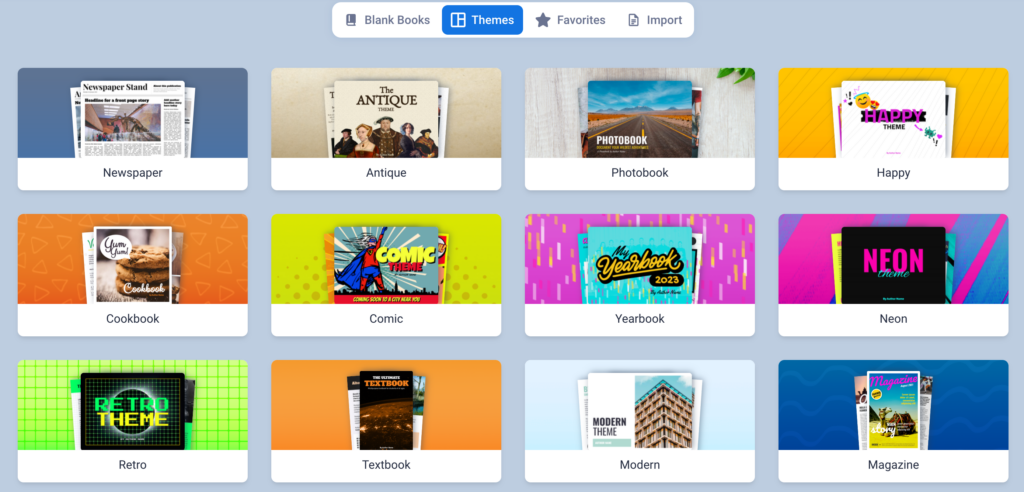Open the Neon theme thumbnail
This screenshot has height=492, width=1024.
[893, 259]
